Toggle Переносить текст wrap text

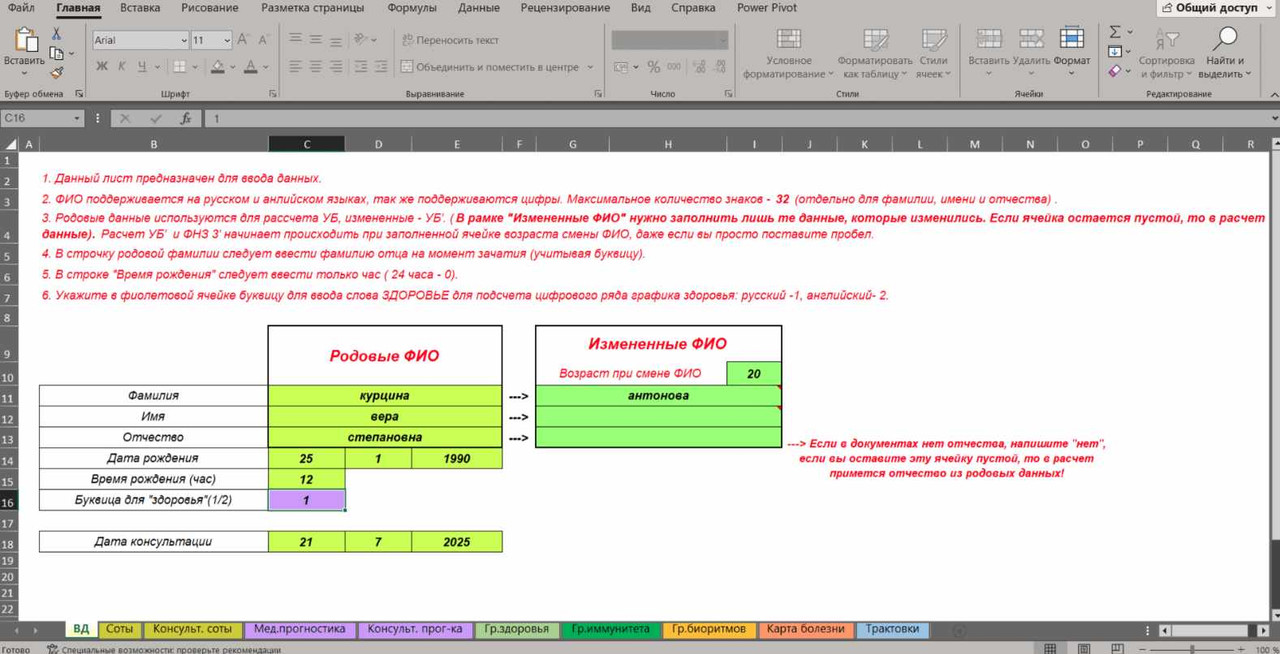pyautogui.click(x=450, y=40)
